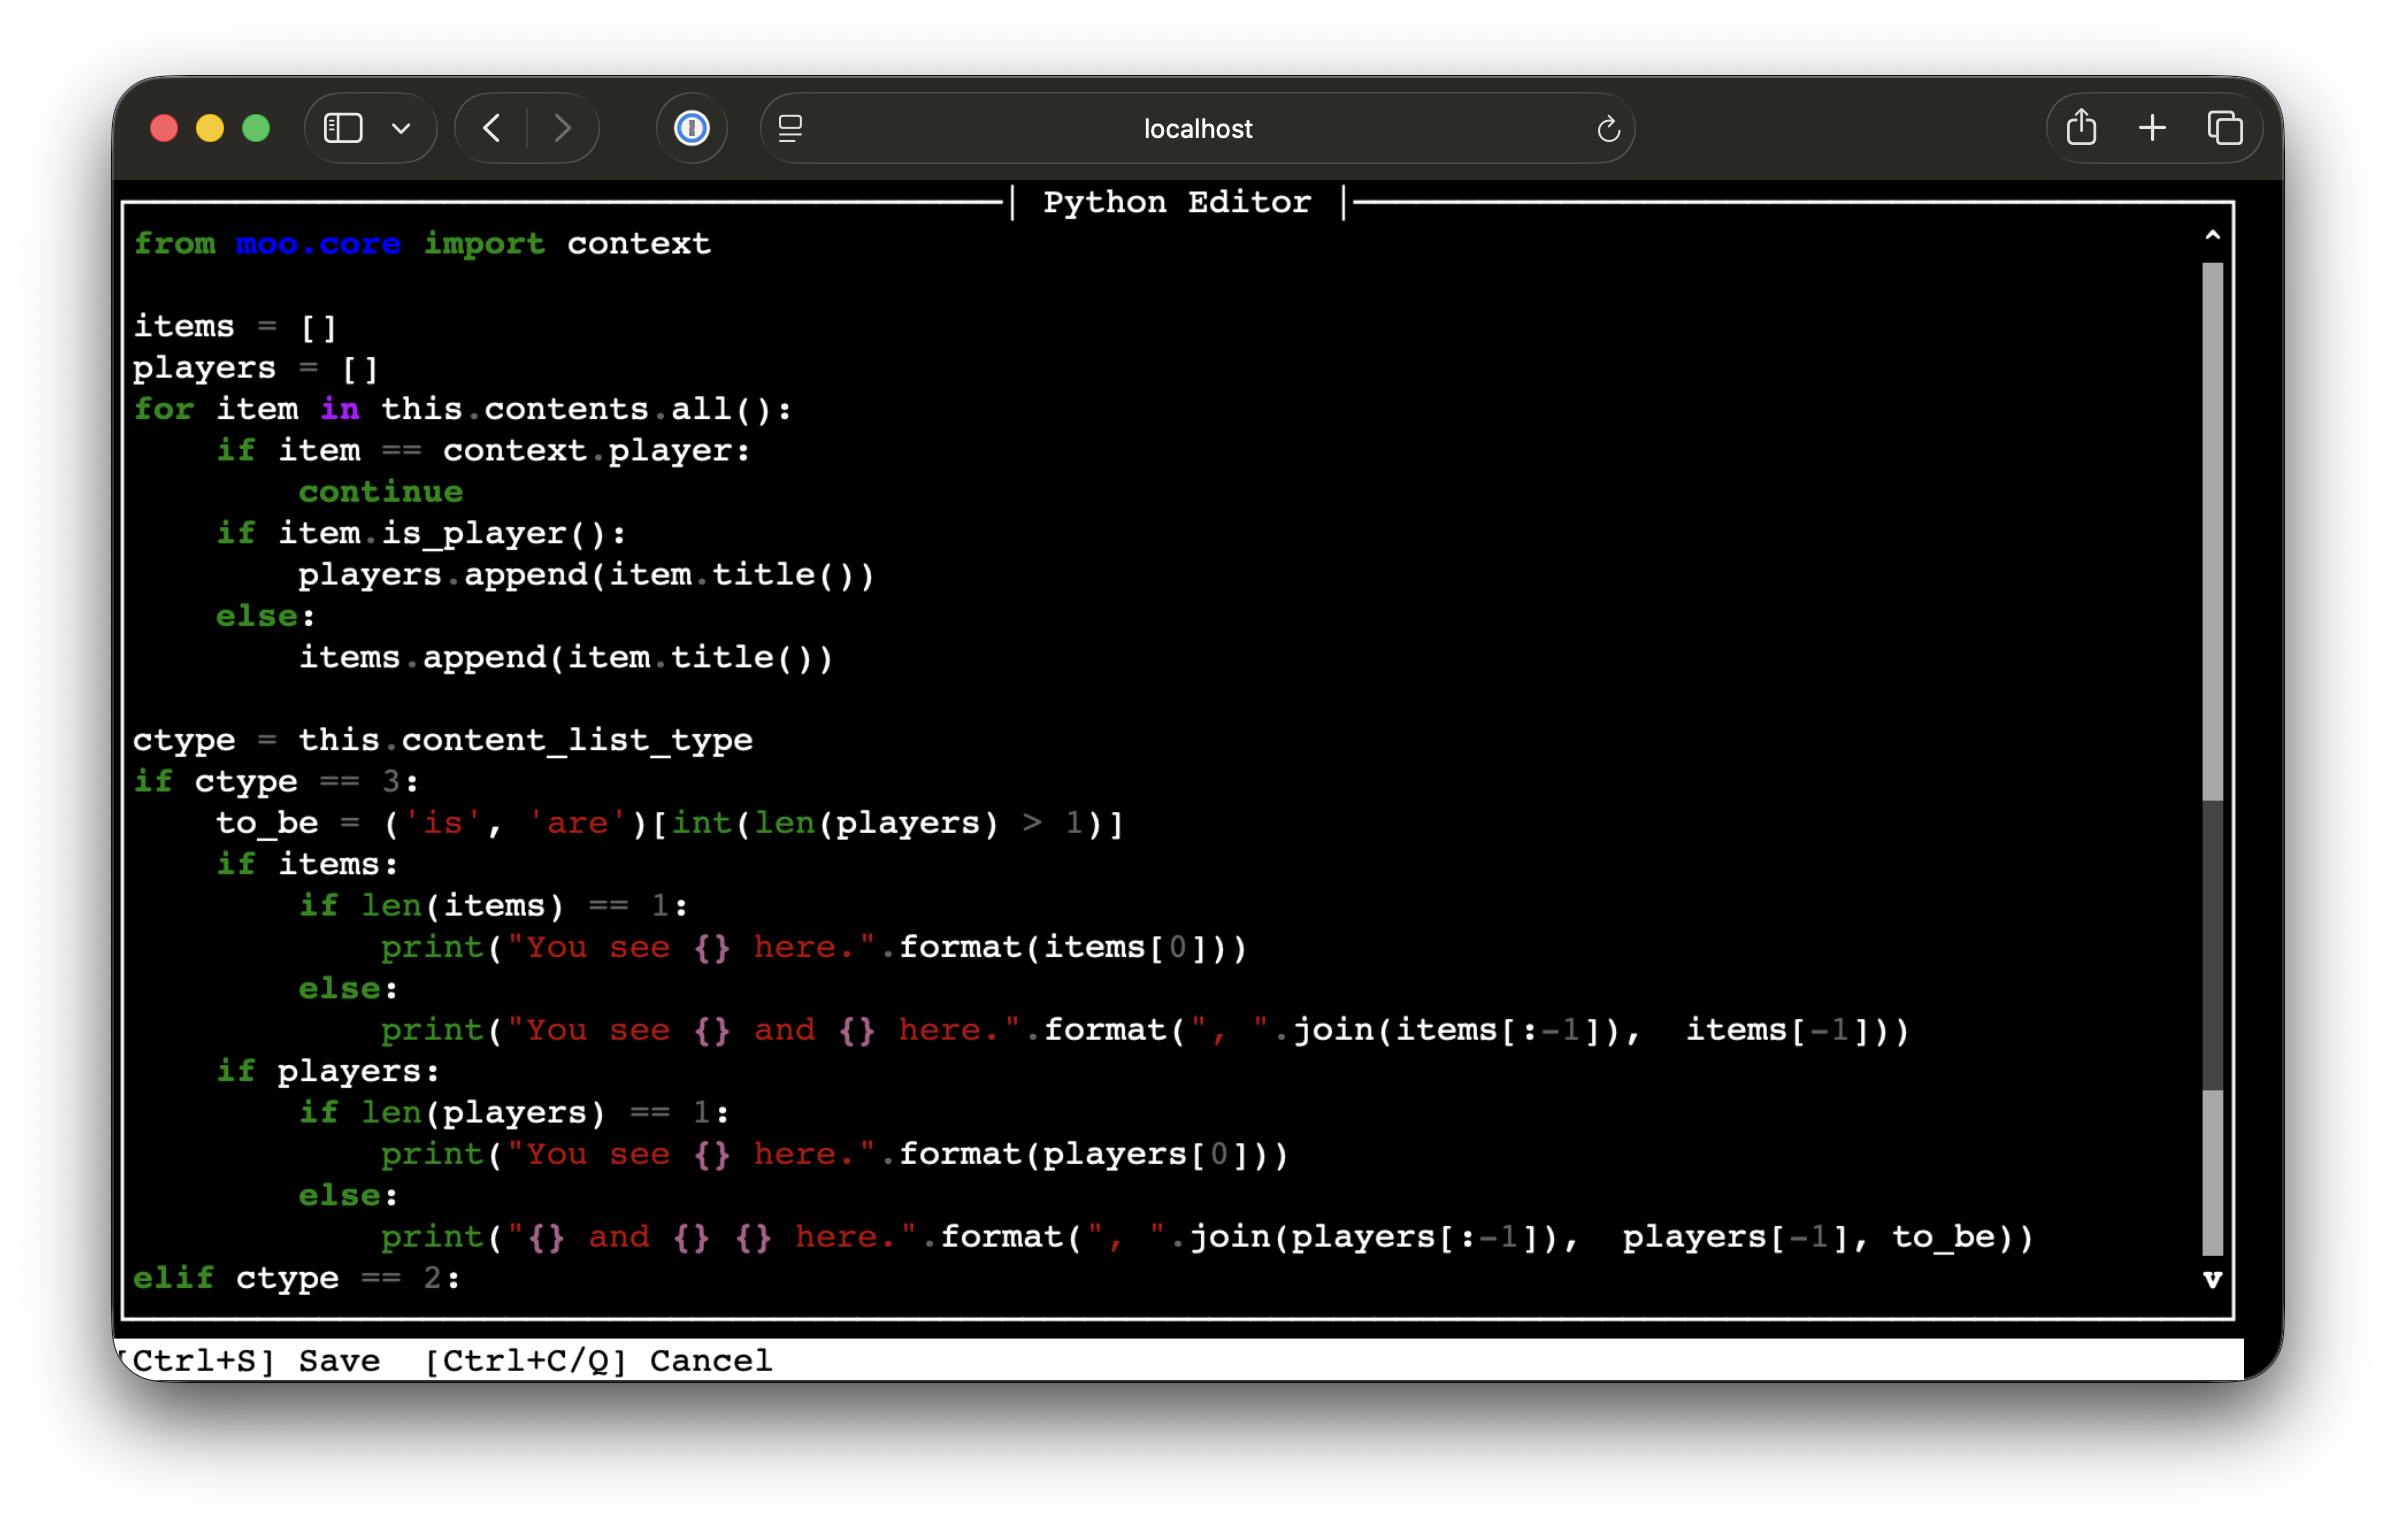The image size is (2396, 1530).
Task: Show the tab overview
Action: point(2224,127)
